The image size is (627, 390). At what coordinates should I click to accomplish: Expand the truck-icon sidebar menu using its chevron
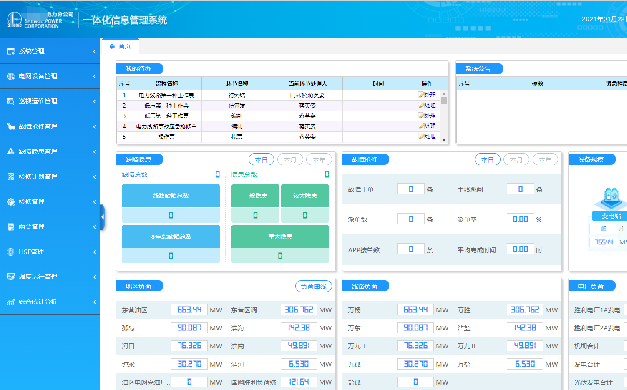click(x=94, y=127)
